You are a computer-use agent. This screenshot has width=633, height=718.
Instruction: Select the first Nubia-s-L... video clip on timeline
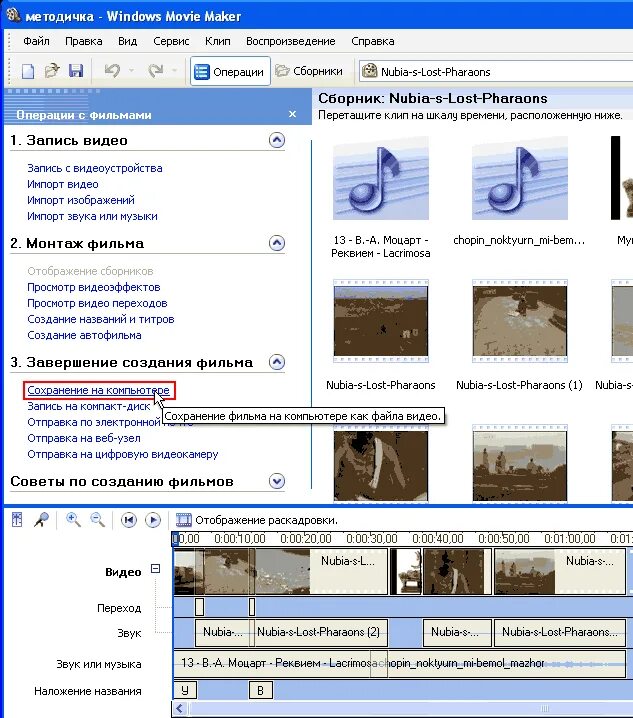[321, 571]
